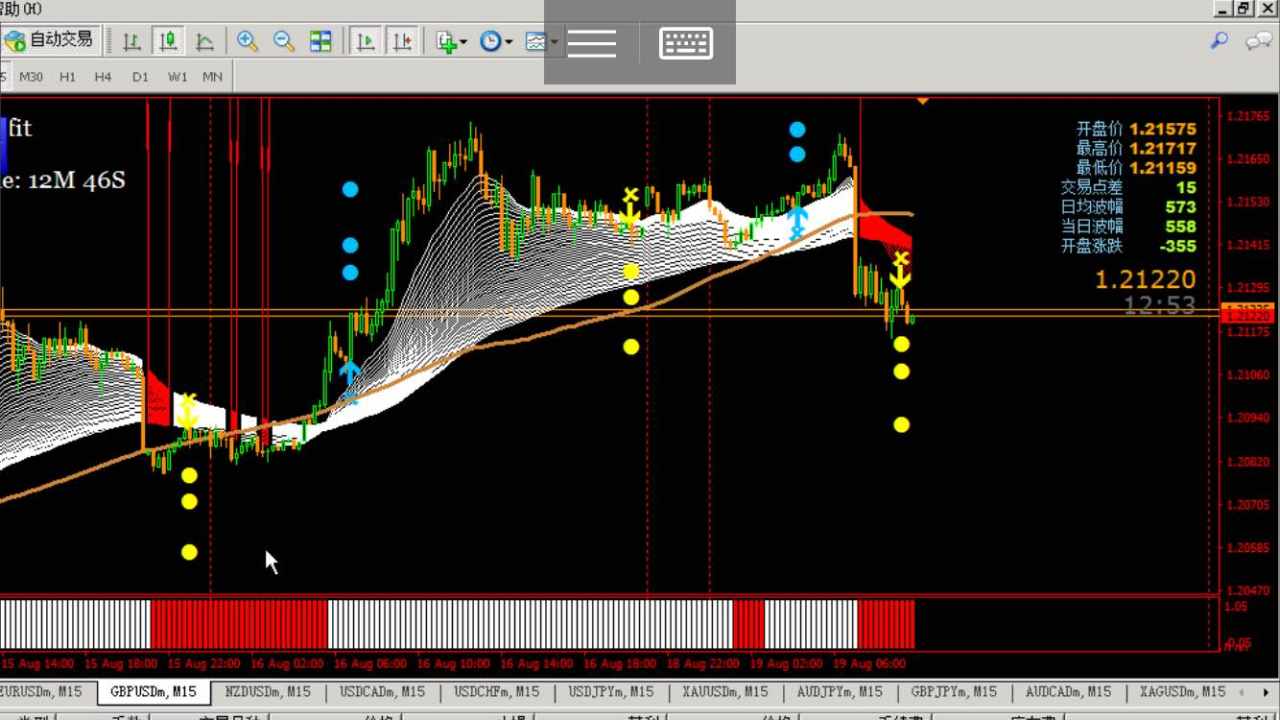Select the H4 timeframe

tap(103, 76)
